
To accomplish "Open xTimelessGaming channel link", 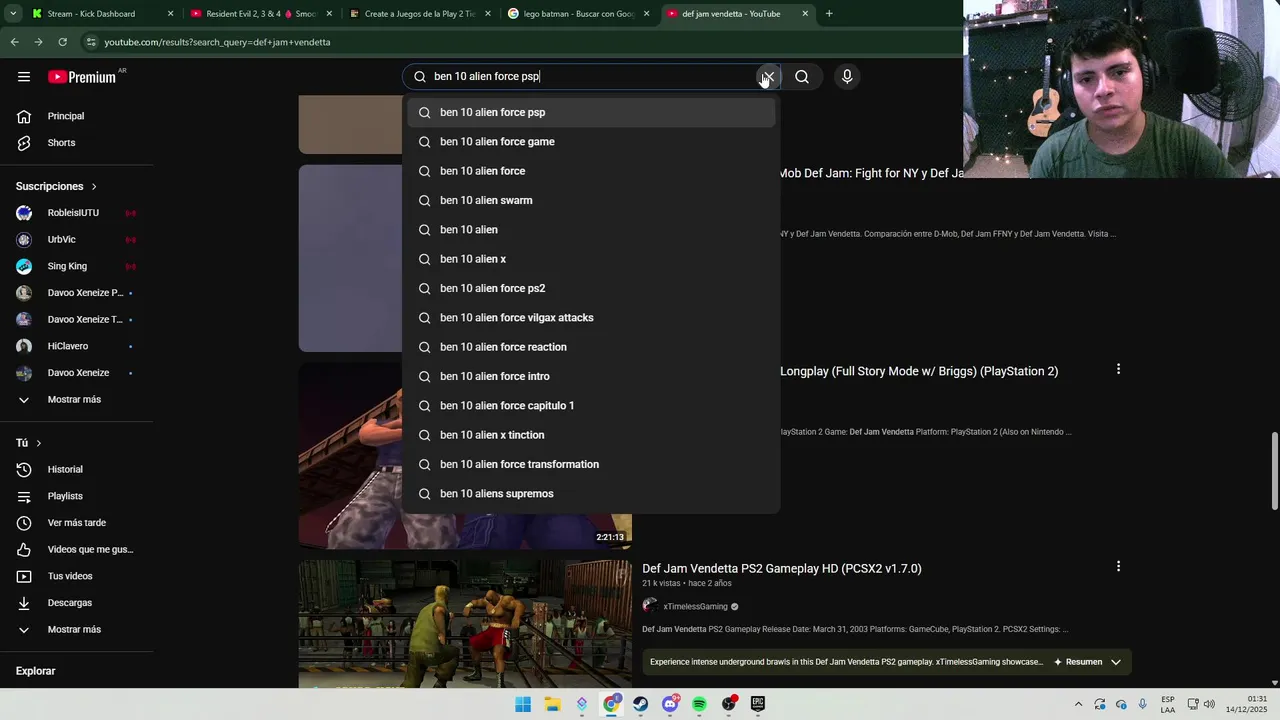I will click(695, 606).
